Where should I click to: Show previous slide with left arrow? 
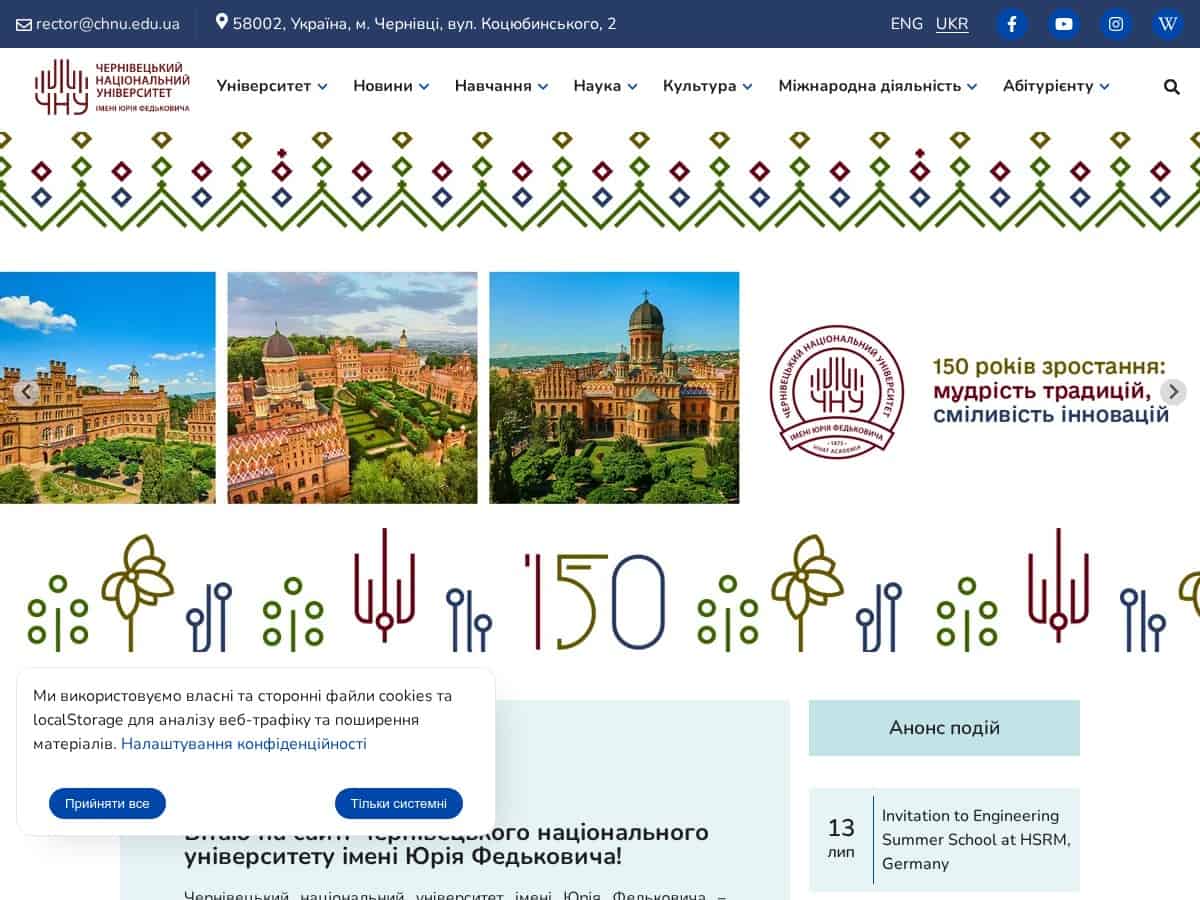(26, 392)
